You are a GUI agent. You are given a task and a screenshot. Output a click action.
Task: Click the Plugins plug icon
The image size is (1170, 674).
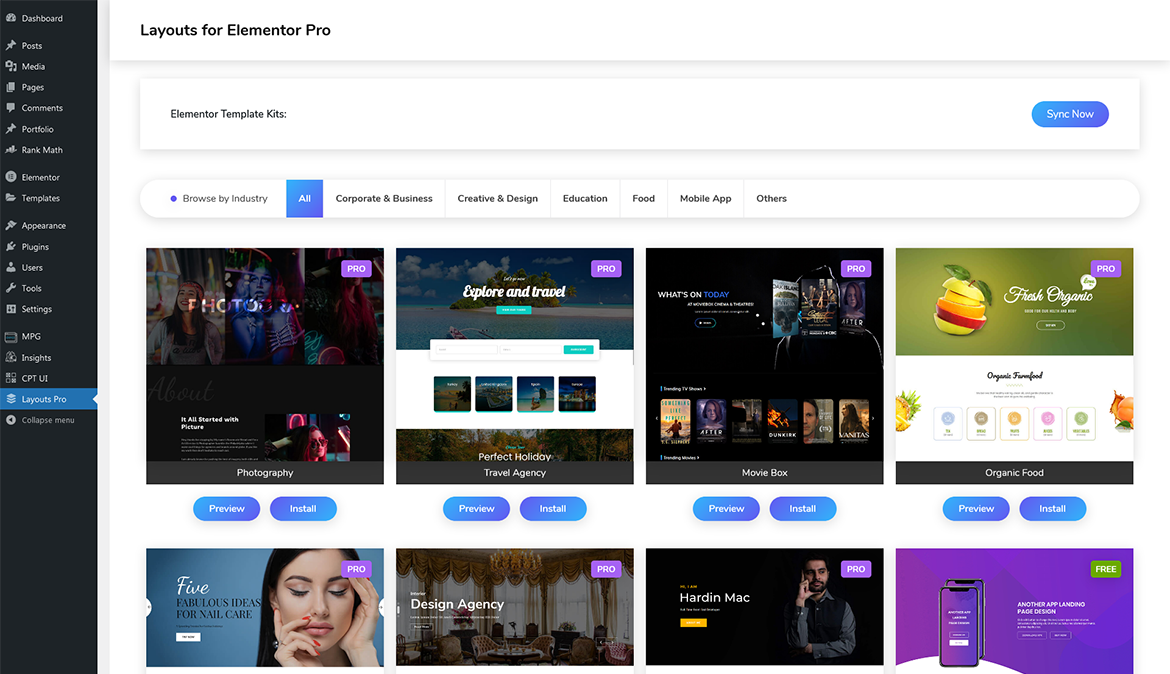coord(10,247)
